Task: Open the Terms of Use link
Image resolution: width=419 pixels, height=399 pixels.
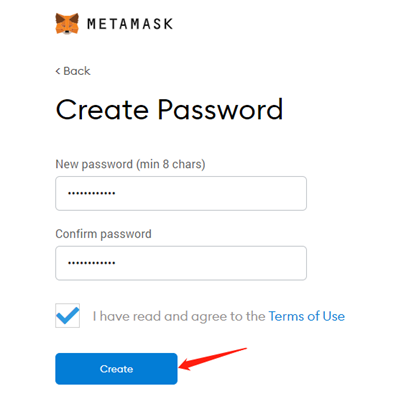Action: (x=307, y=316)
